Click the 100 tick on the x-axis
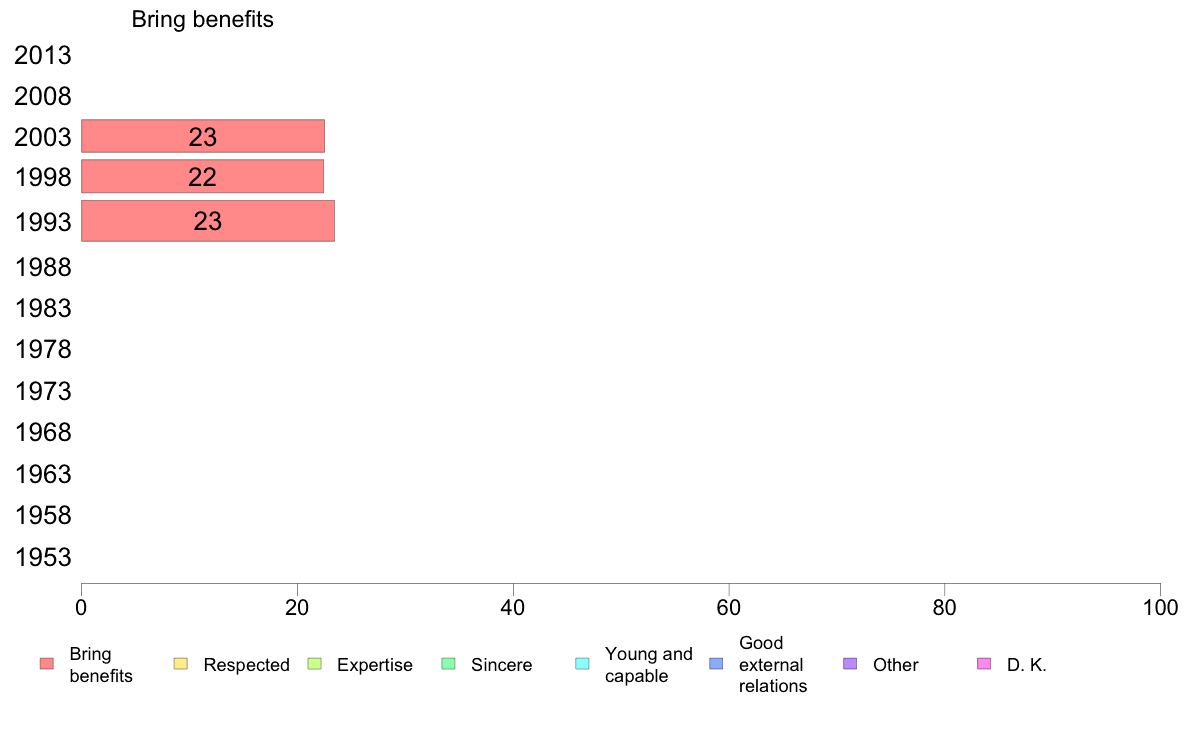 tap(1160, 608)
